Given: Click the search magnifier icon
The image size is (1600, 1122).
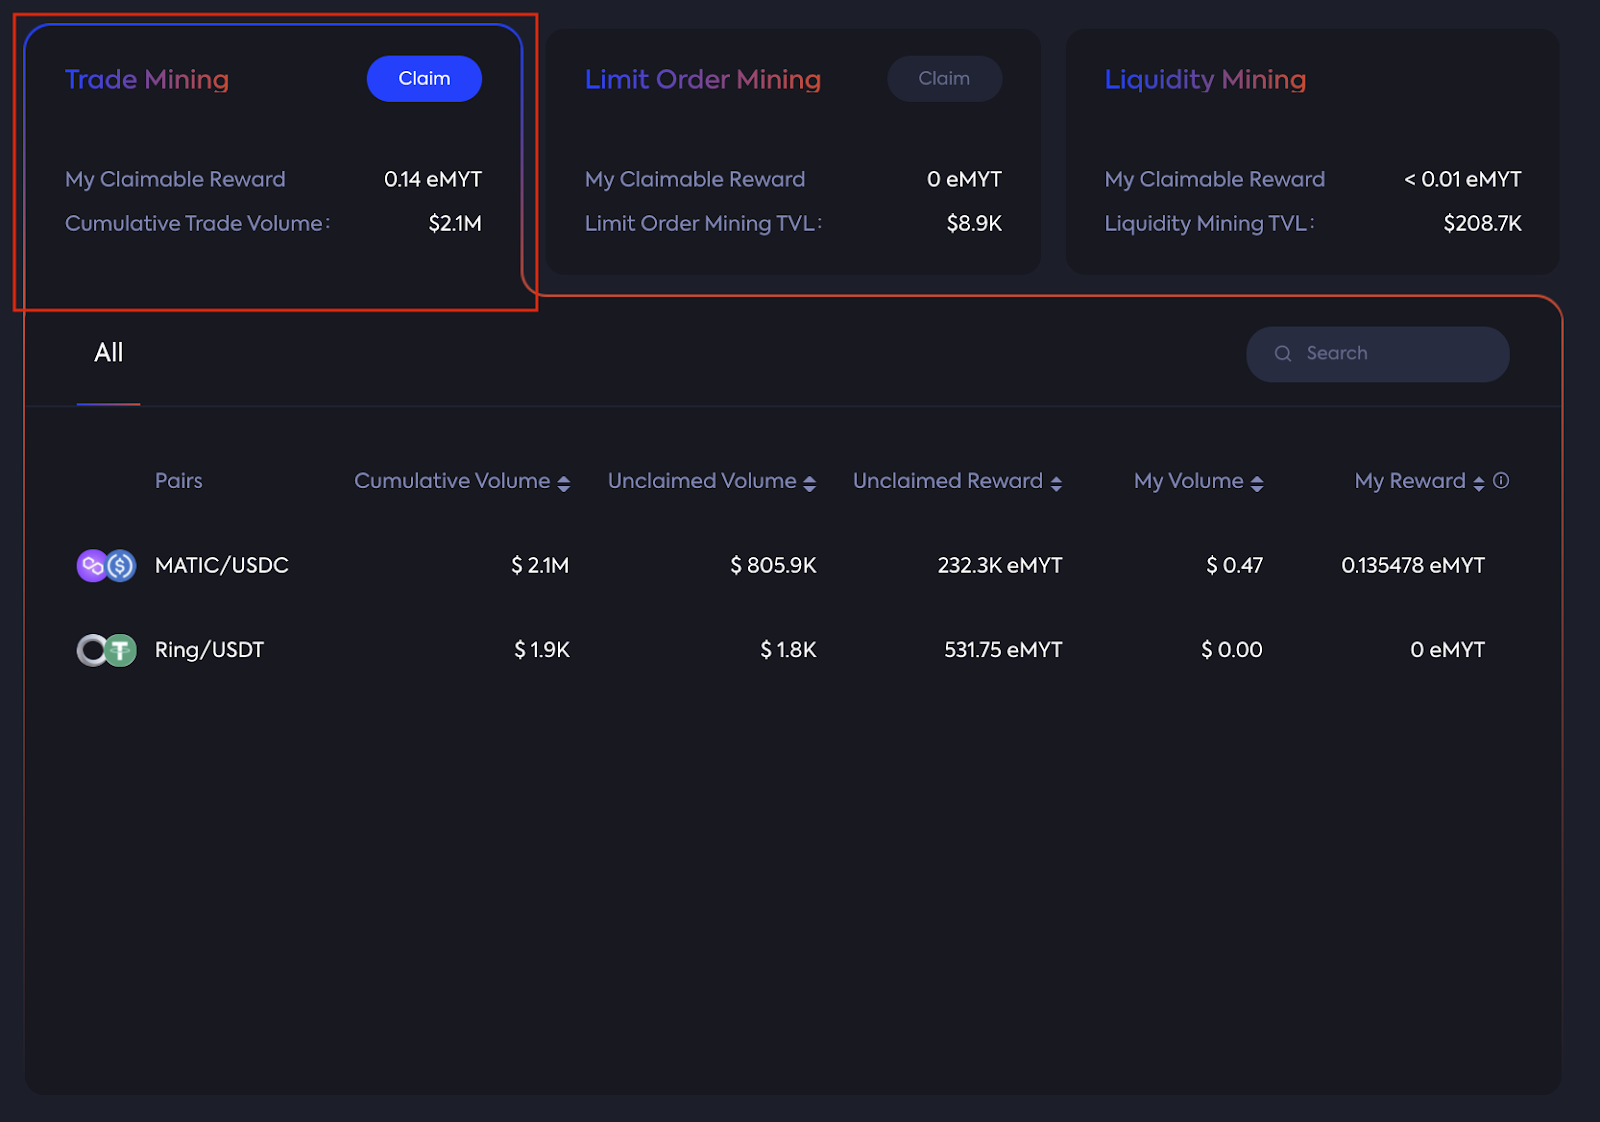Looking at the screenshot, I should tap(1283, 354).
